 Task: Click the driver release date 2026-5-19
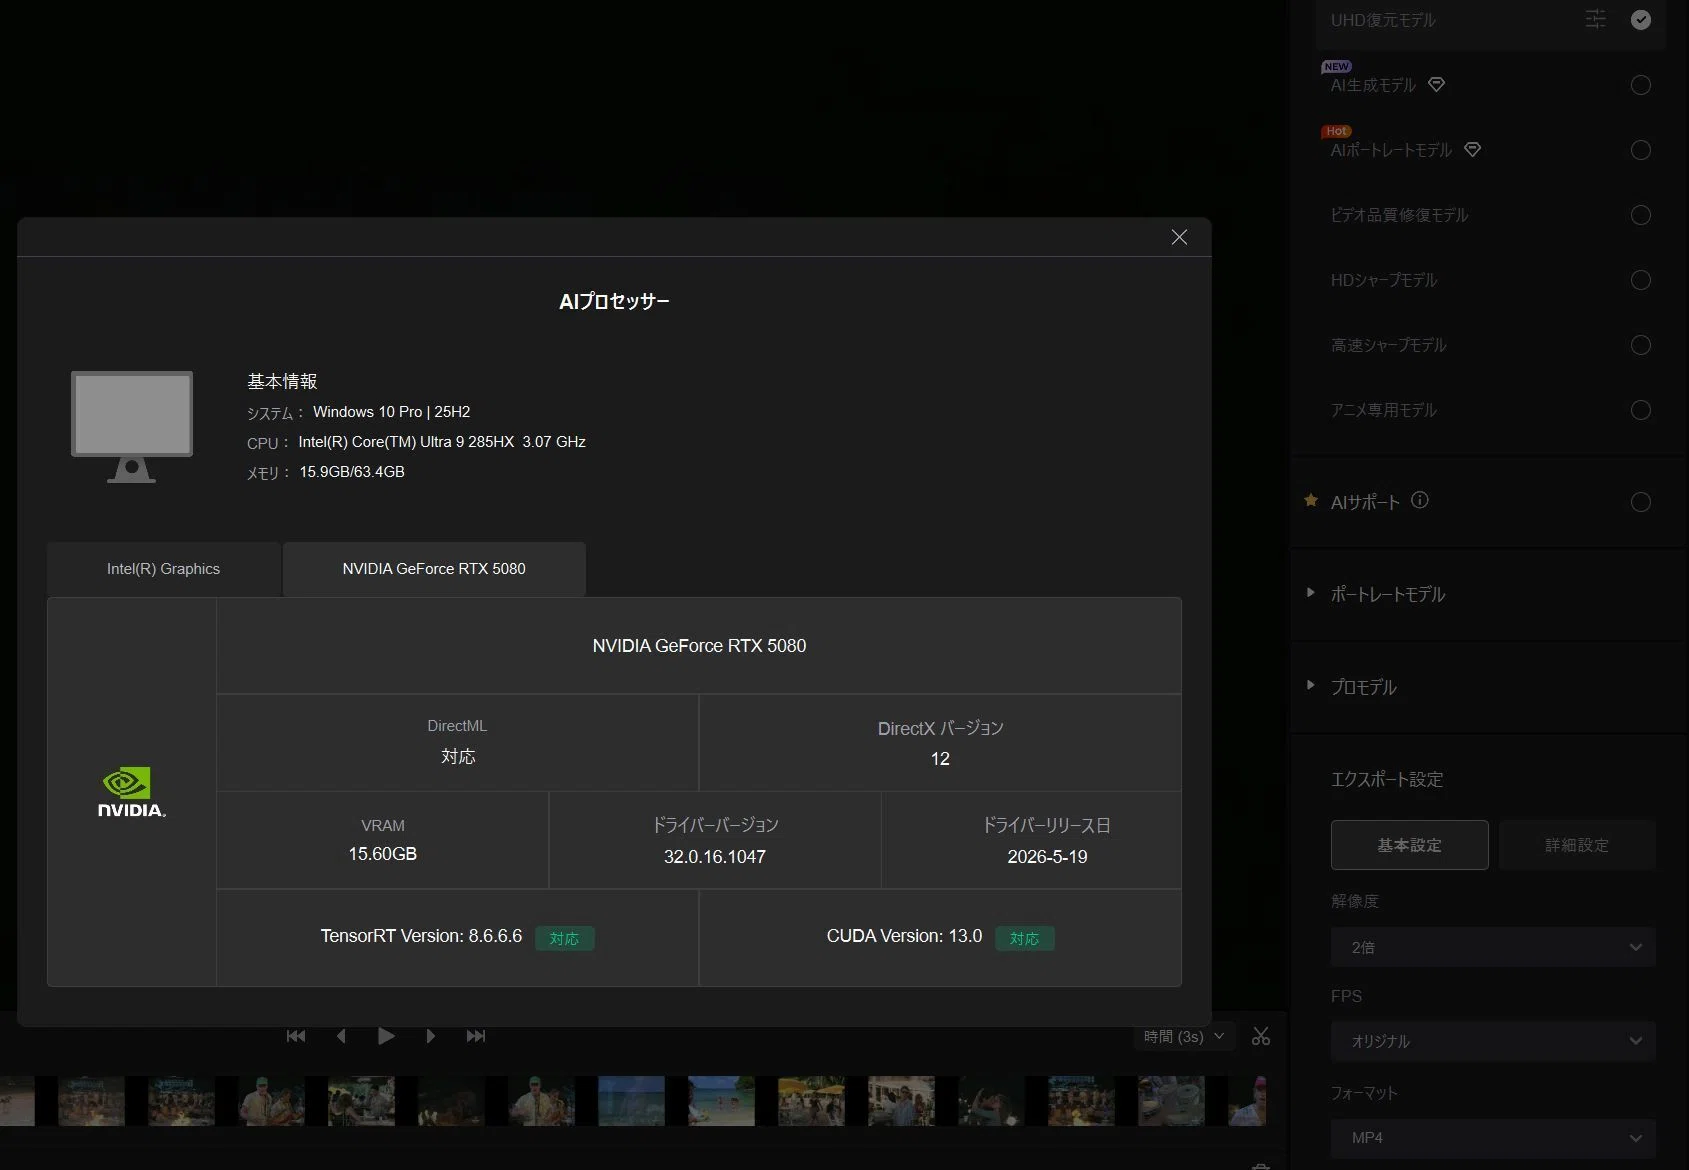tap(1047, 857)
